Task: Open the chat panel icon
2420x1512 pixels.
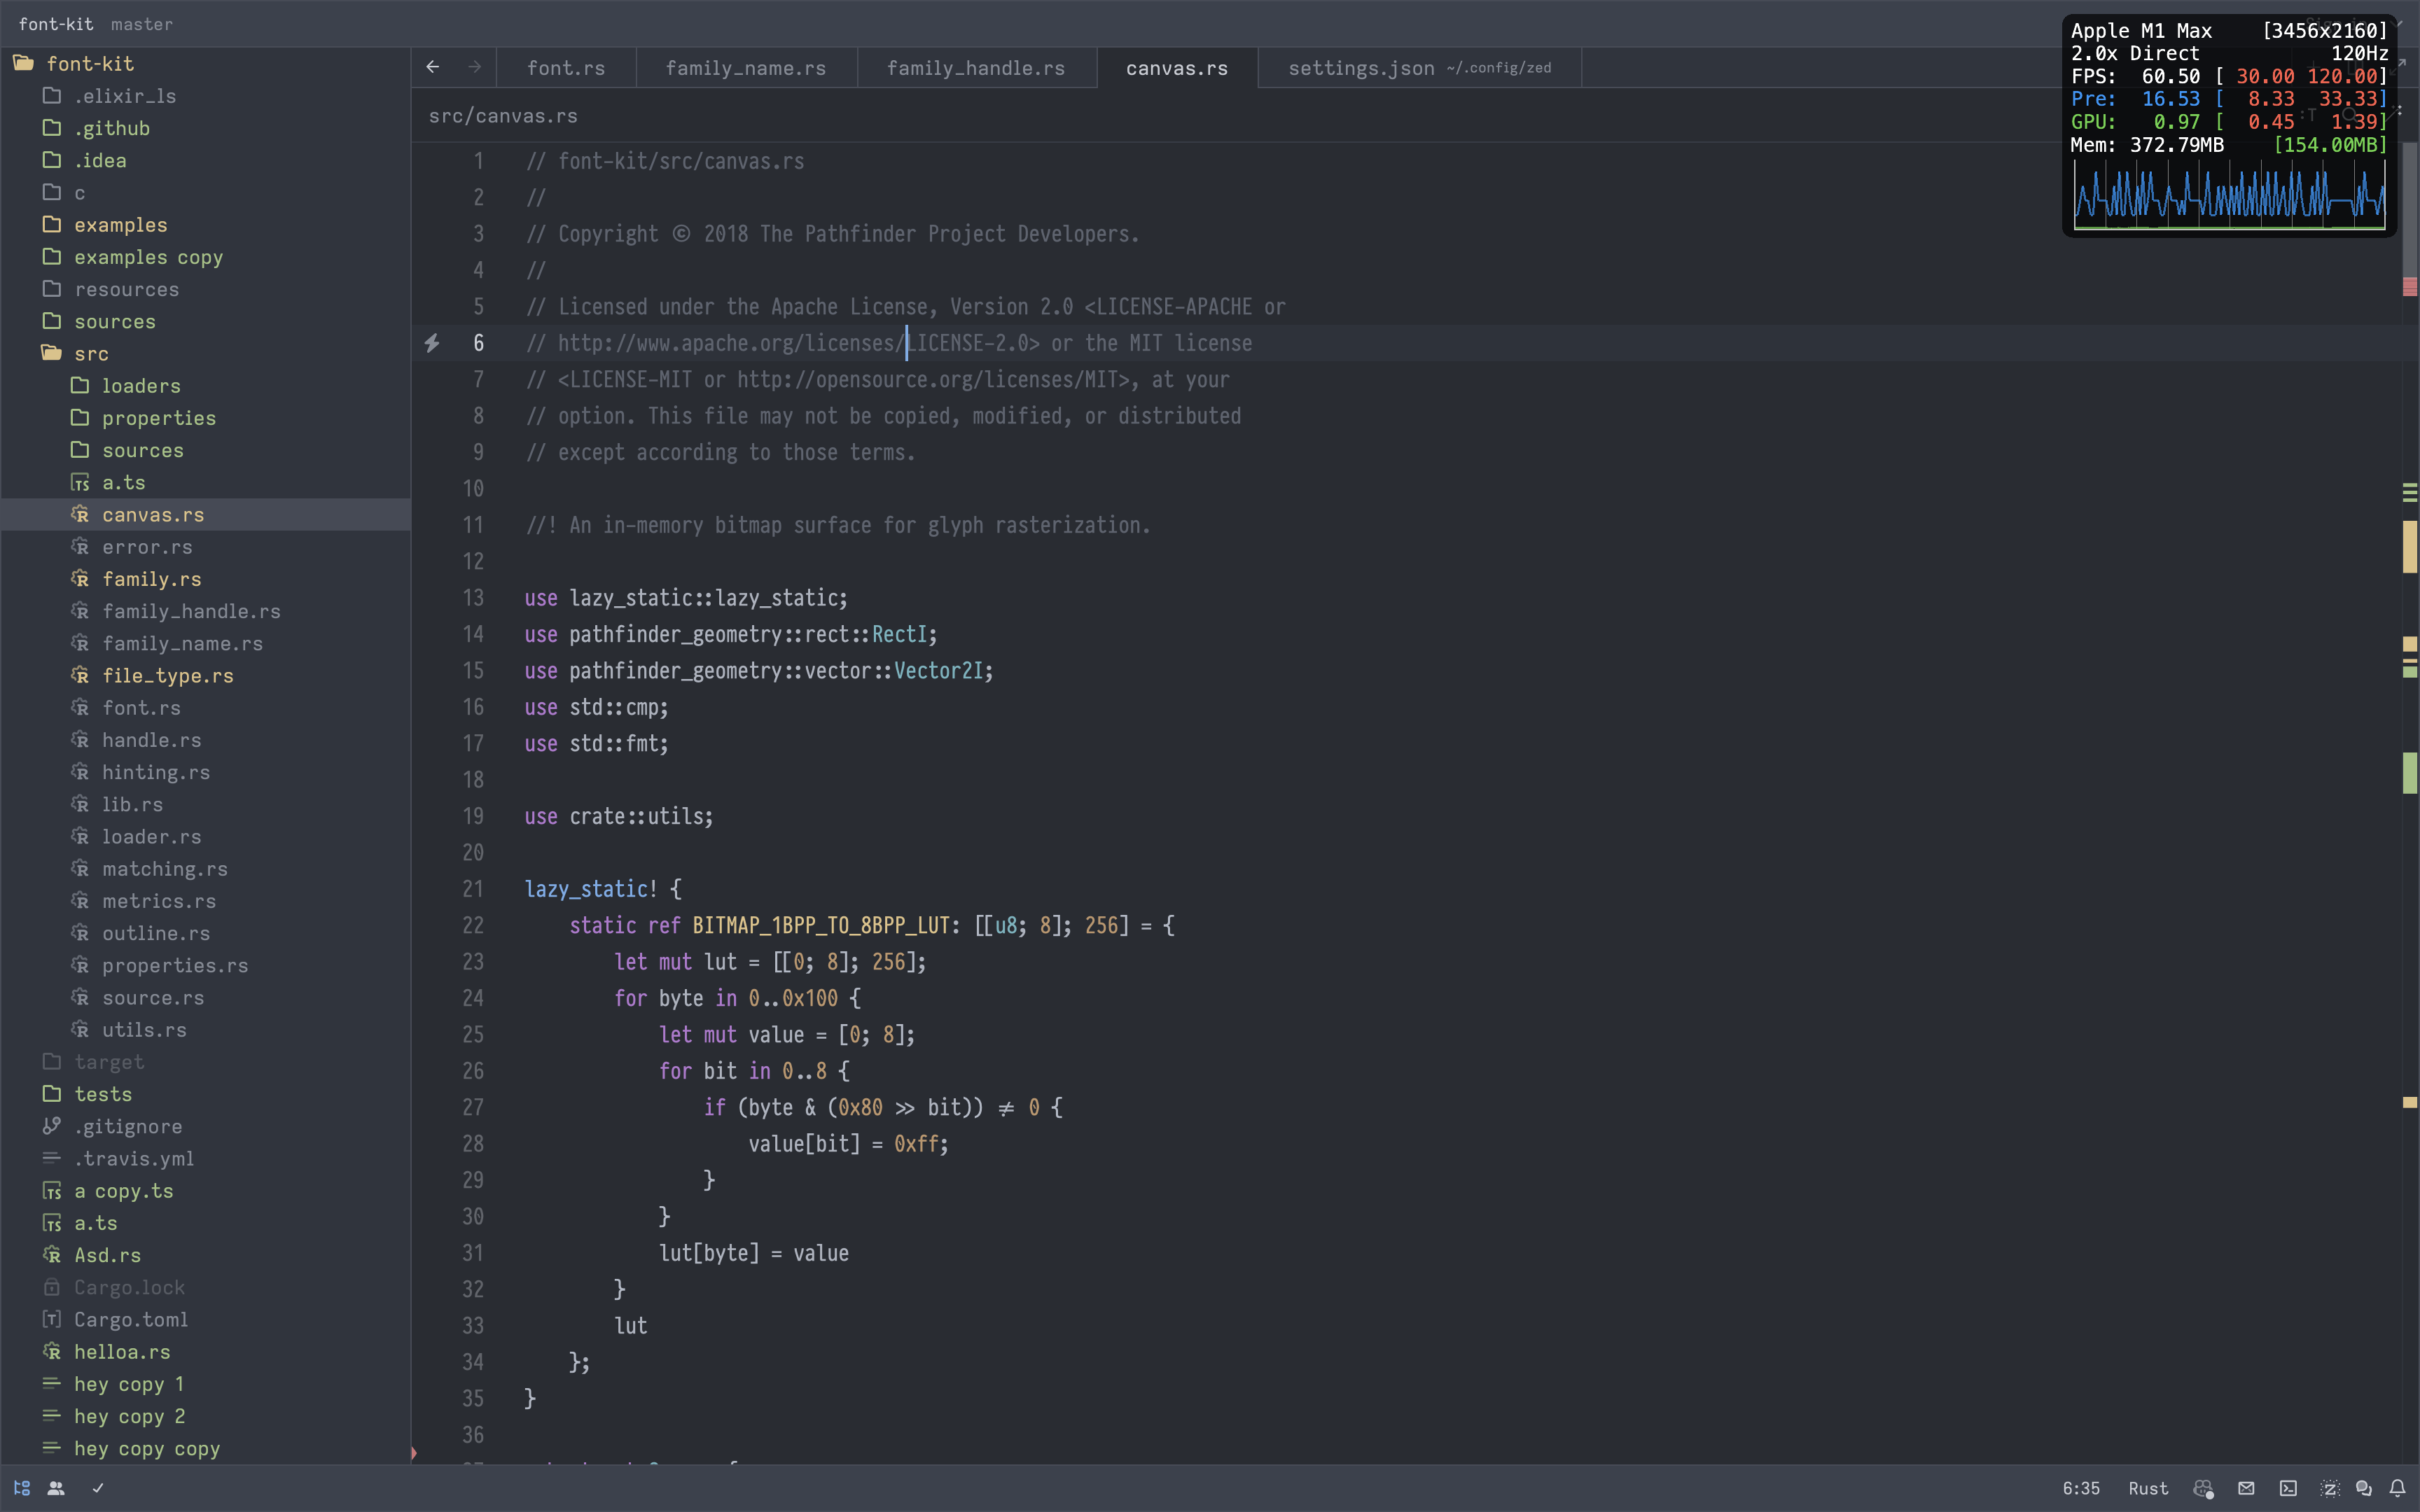Action: click(2364, 1488)
